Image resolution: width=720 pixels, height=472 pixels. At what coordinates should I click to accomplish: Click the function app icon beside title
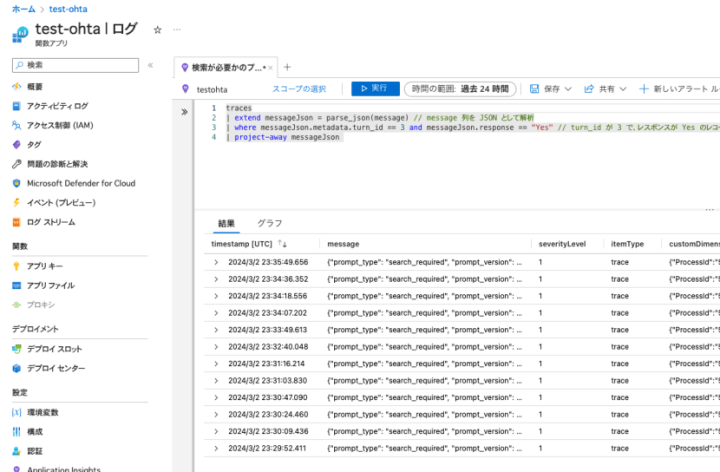tap(20, 34)
